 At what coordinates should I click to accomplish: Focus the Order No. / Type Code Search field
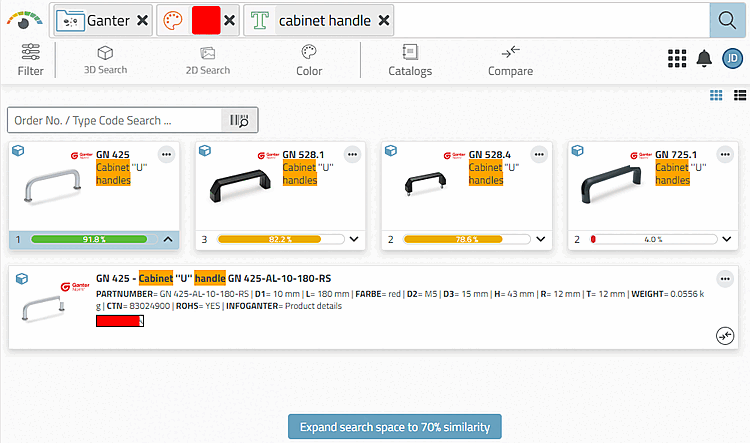(x=115, y=120)
